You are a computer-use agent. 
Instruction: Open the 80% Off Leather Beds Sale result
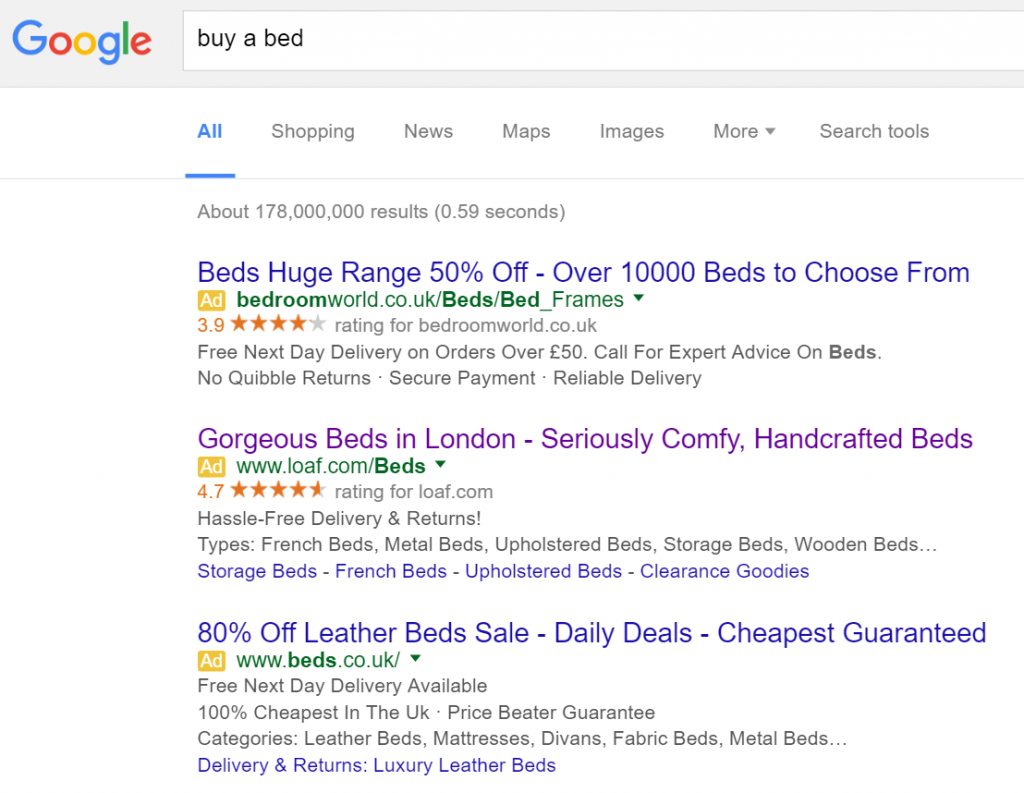(x=592, y=633)
